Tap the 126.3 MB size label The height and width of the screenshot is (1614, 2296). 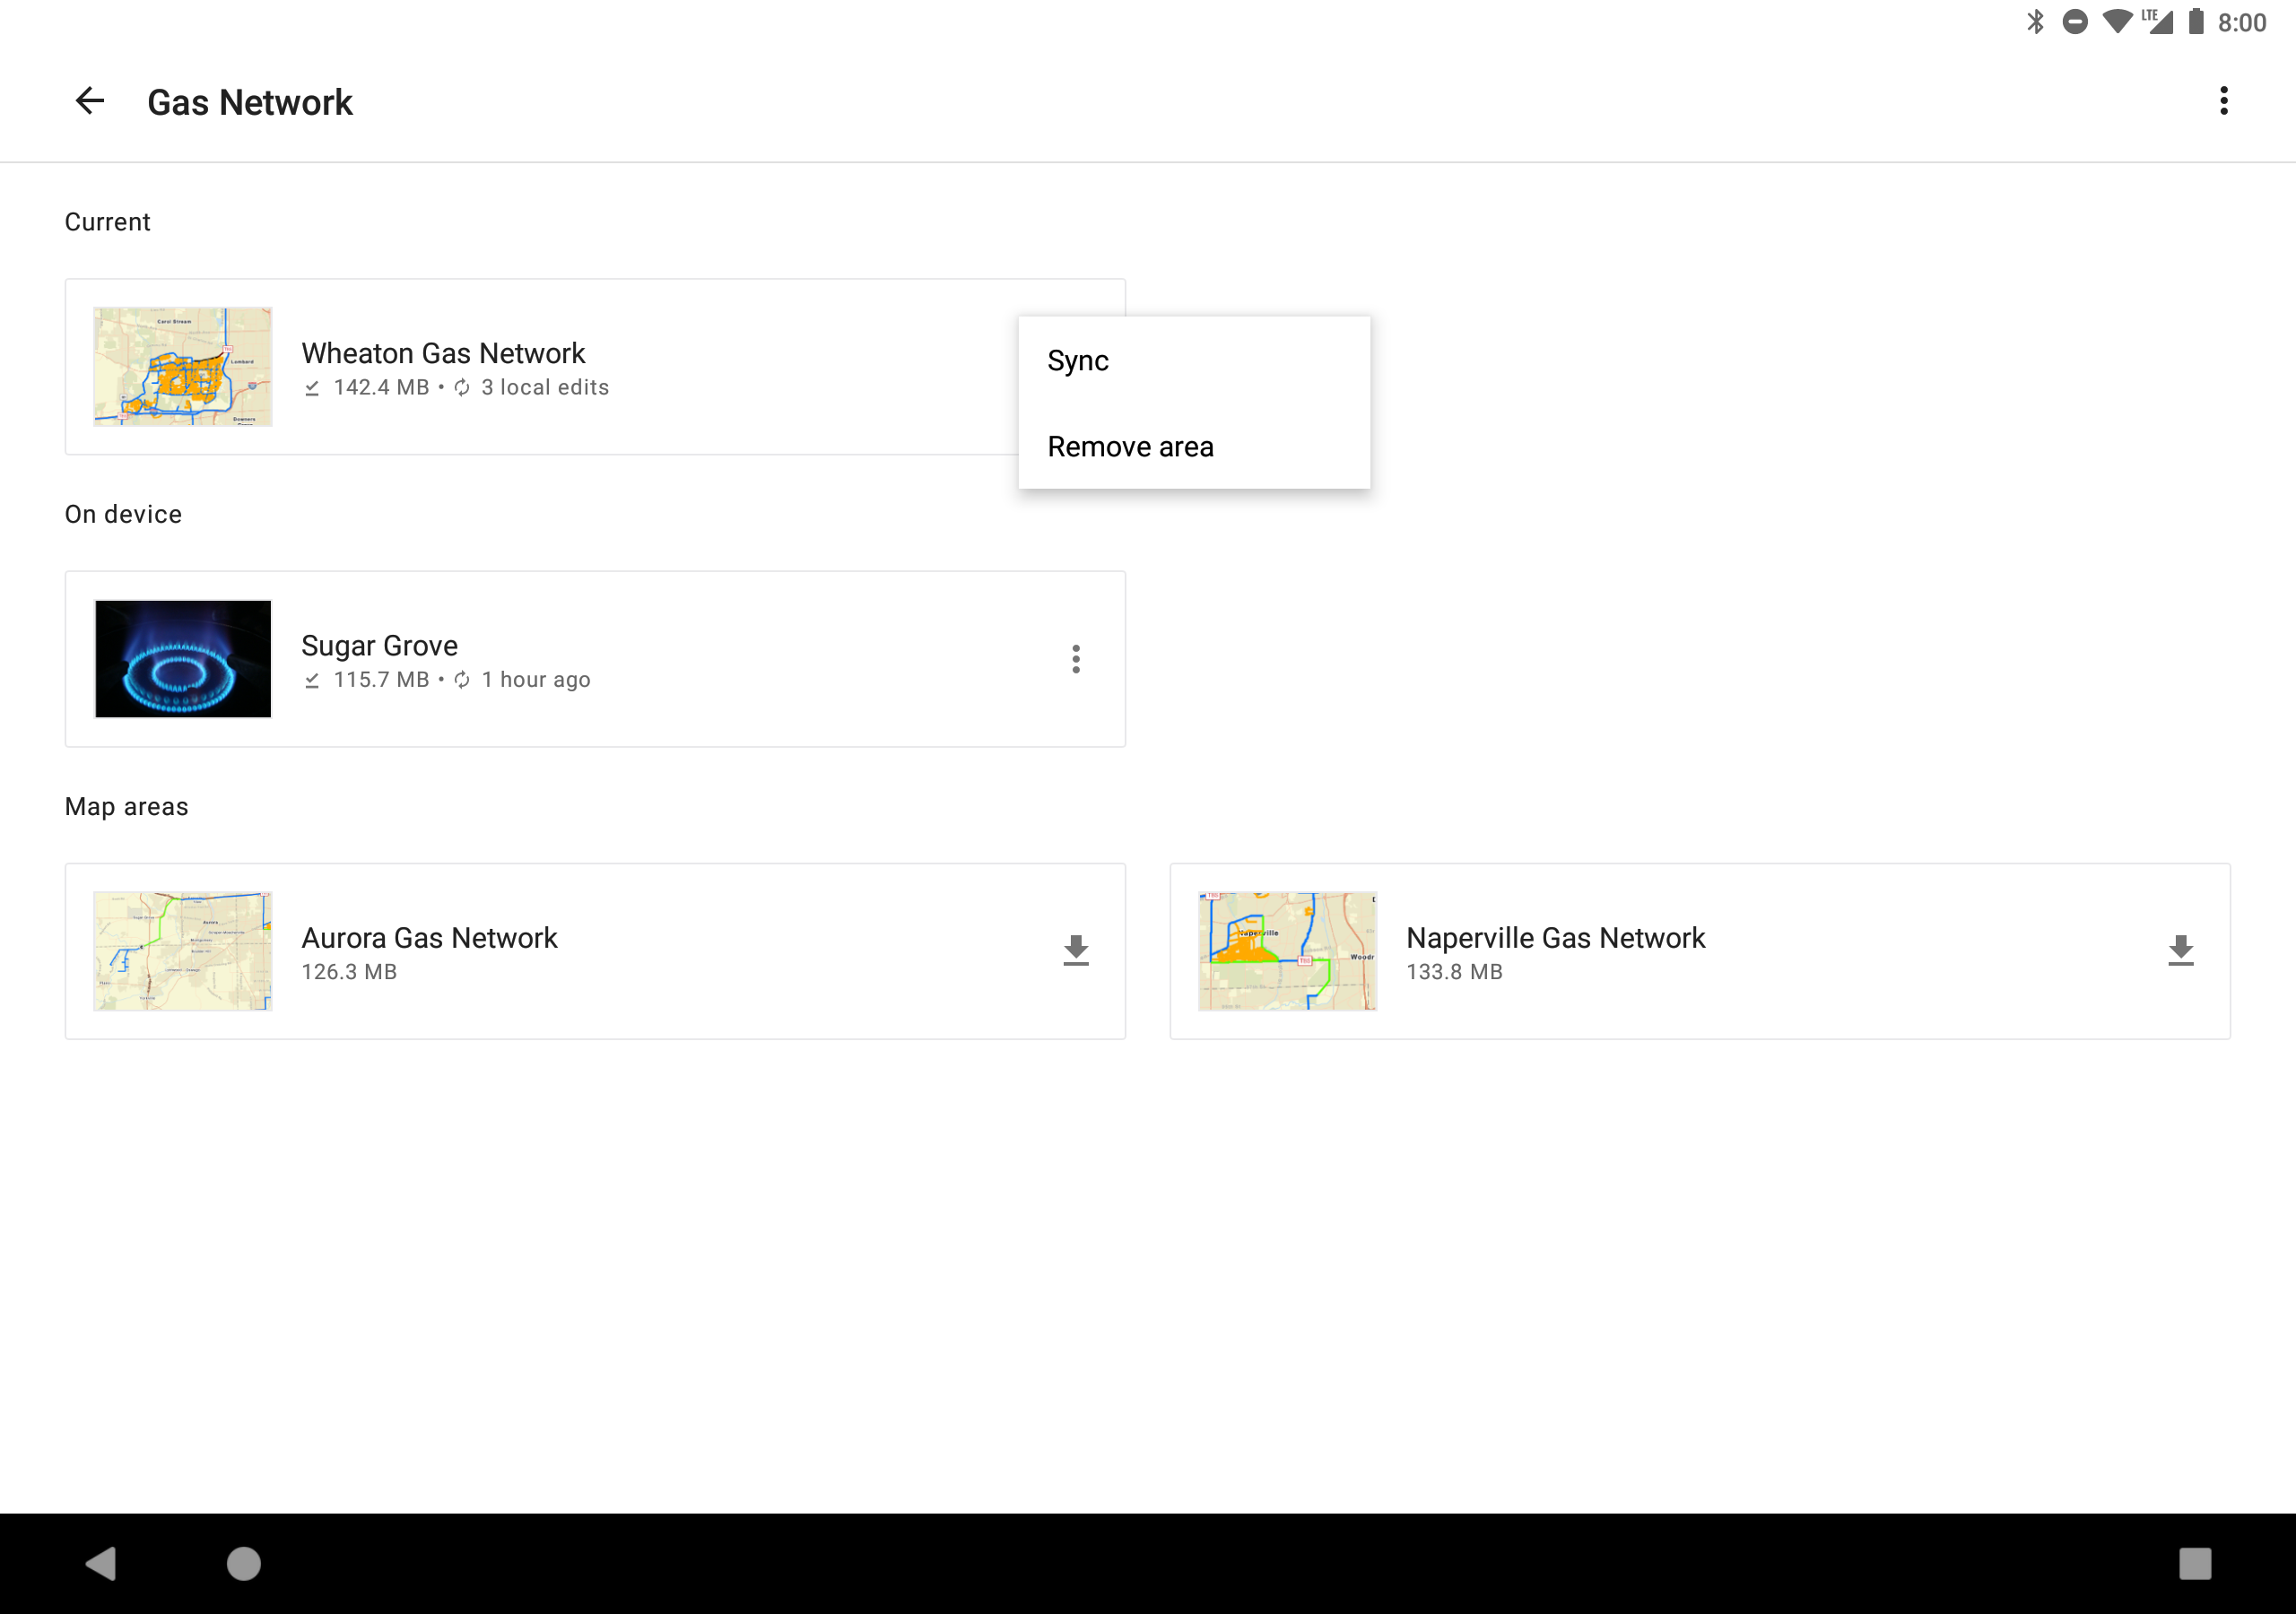click(350, 972)
